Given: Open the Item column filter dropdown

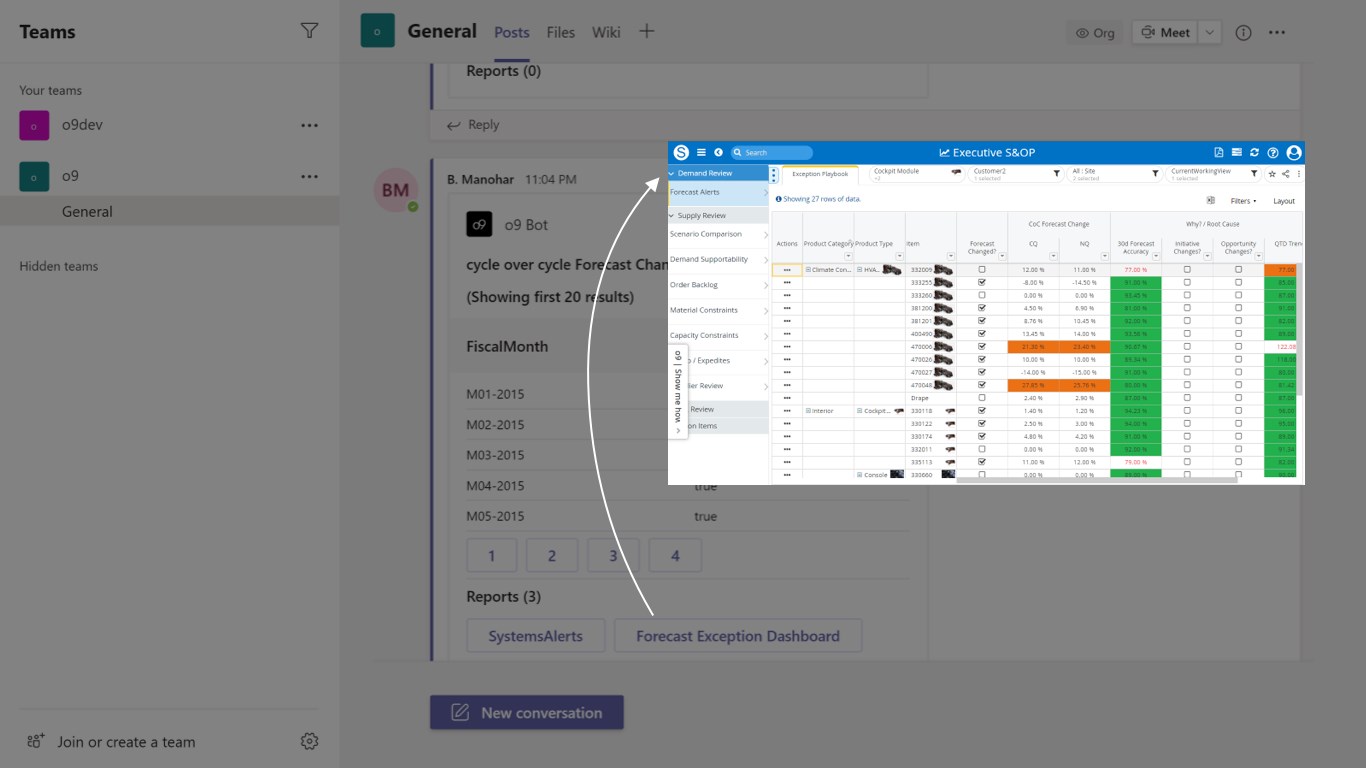Looking at the screenshot, I should 950,256.
